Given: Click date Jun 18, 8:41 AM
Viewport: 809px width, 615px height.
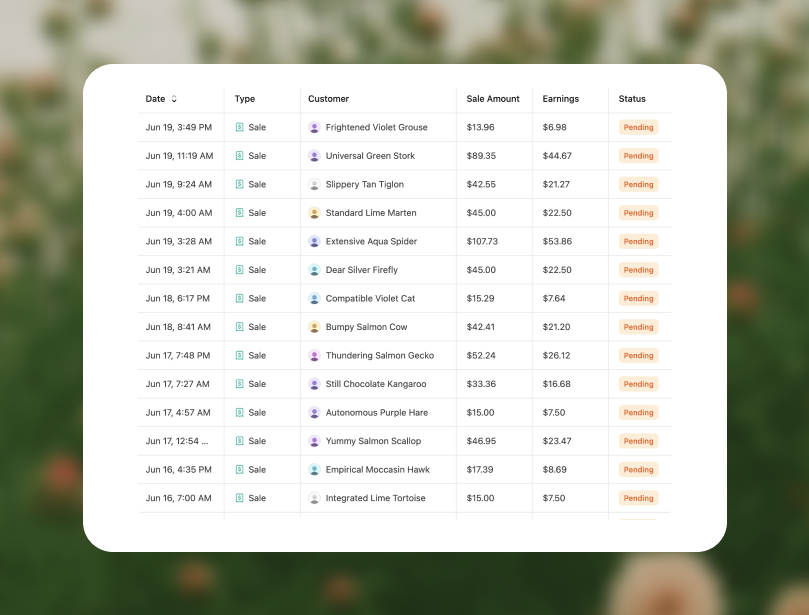Looking at the screenshot, I should [178, 327].
